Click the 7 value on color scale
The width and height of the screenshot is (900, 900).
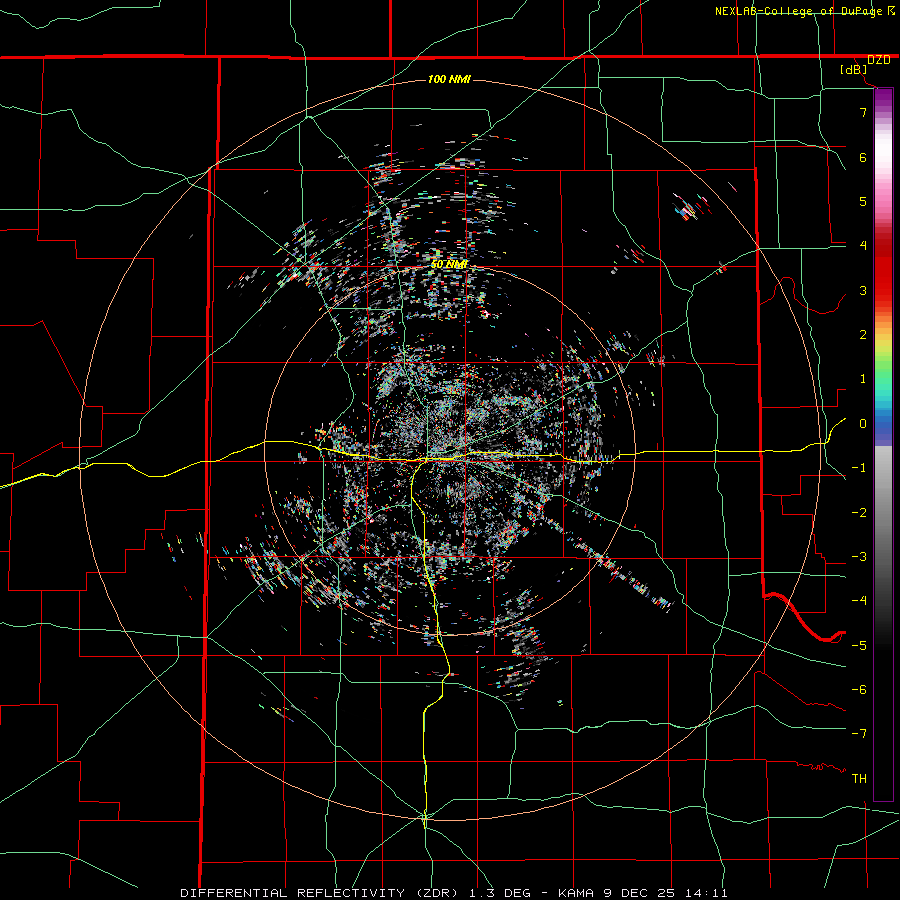tap(863, 112)
